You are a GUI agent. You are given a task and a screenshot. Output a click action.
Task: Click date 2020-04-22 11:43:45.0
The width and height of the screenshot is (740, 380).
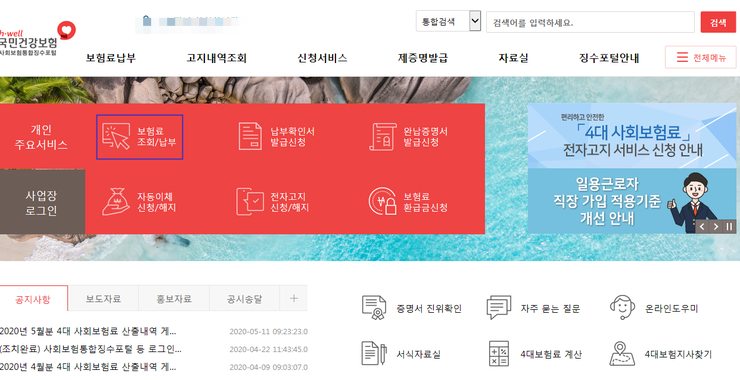(x=269, y=349)
